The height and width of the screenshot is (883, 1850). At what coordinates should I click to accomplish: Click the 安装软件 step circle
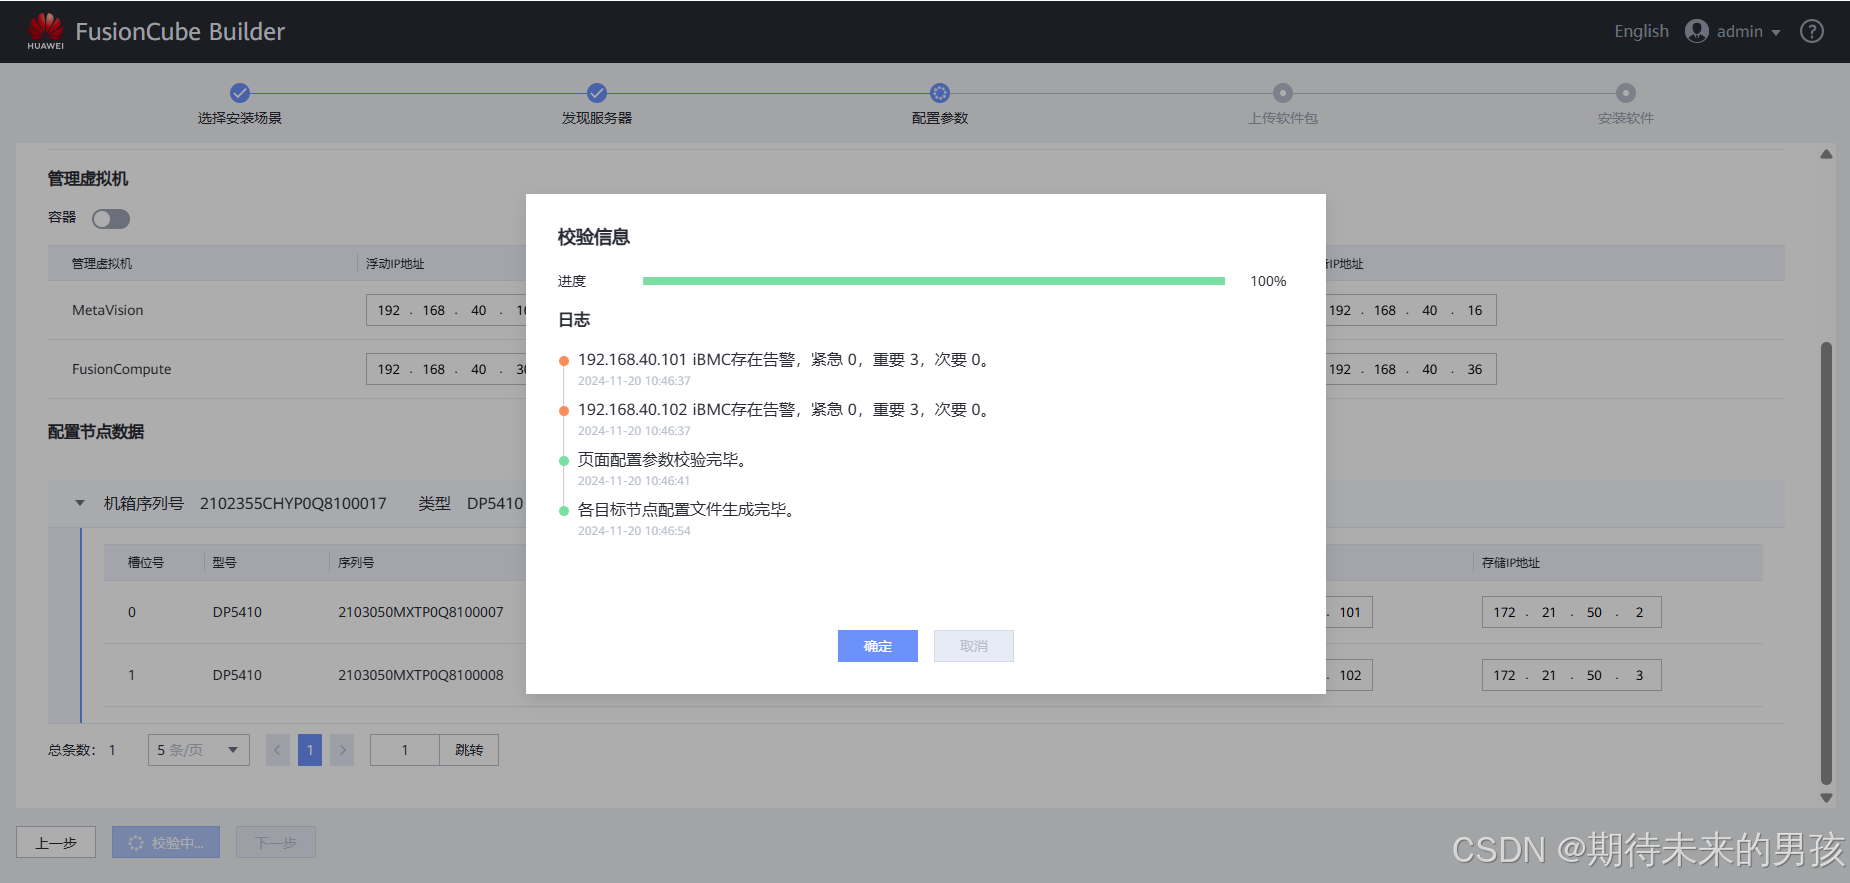[1626, 93]
